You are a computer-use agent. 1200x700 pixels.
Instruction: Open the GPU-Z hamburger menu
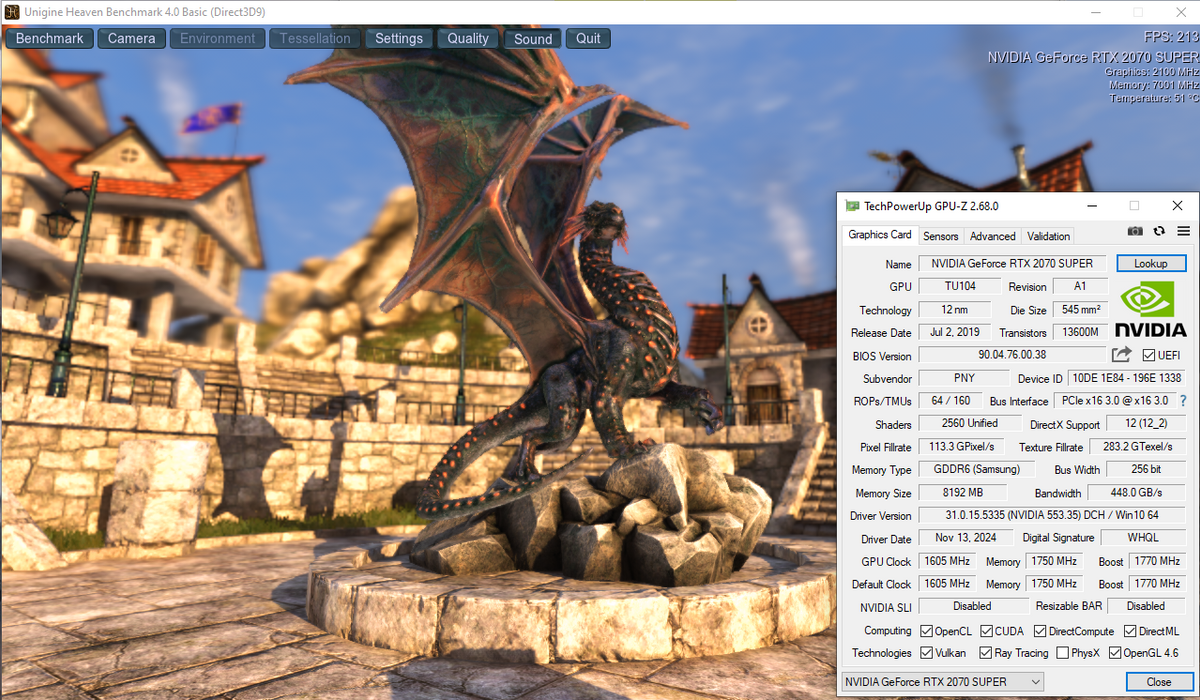(x=1183, y=231)
